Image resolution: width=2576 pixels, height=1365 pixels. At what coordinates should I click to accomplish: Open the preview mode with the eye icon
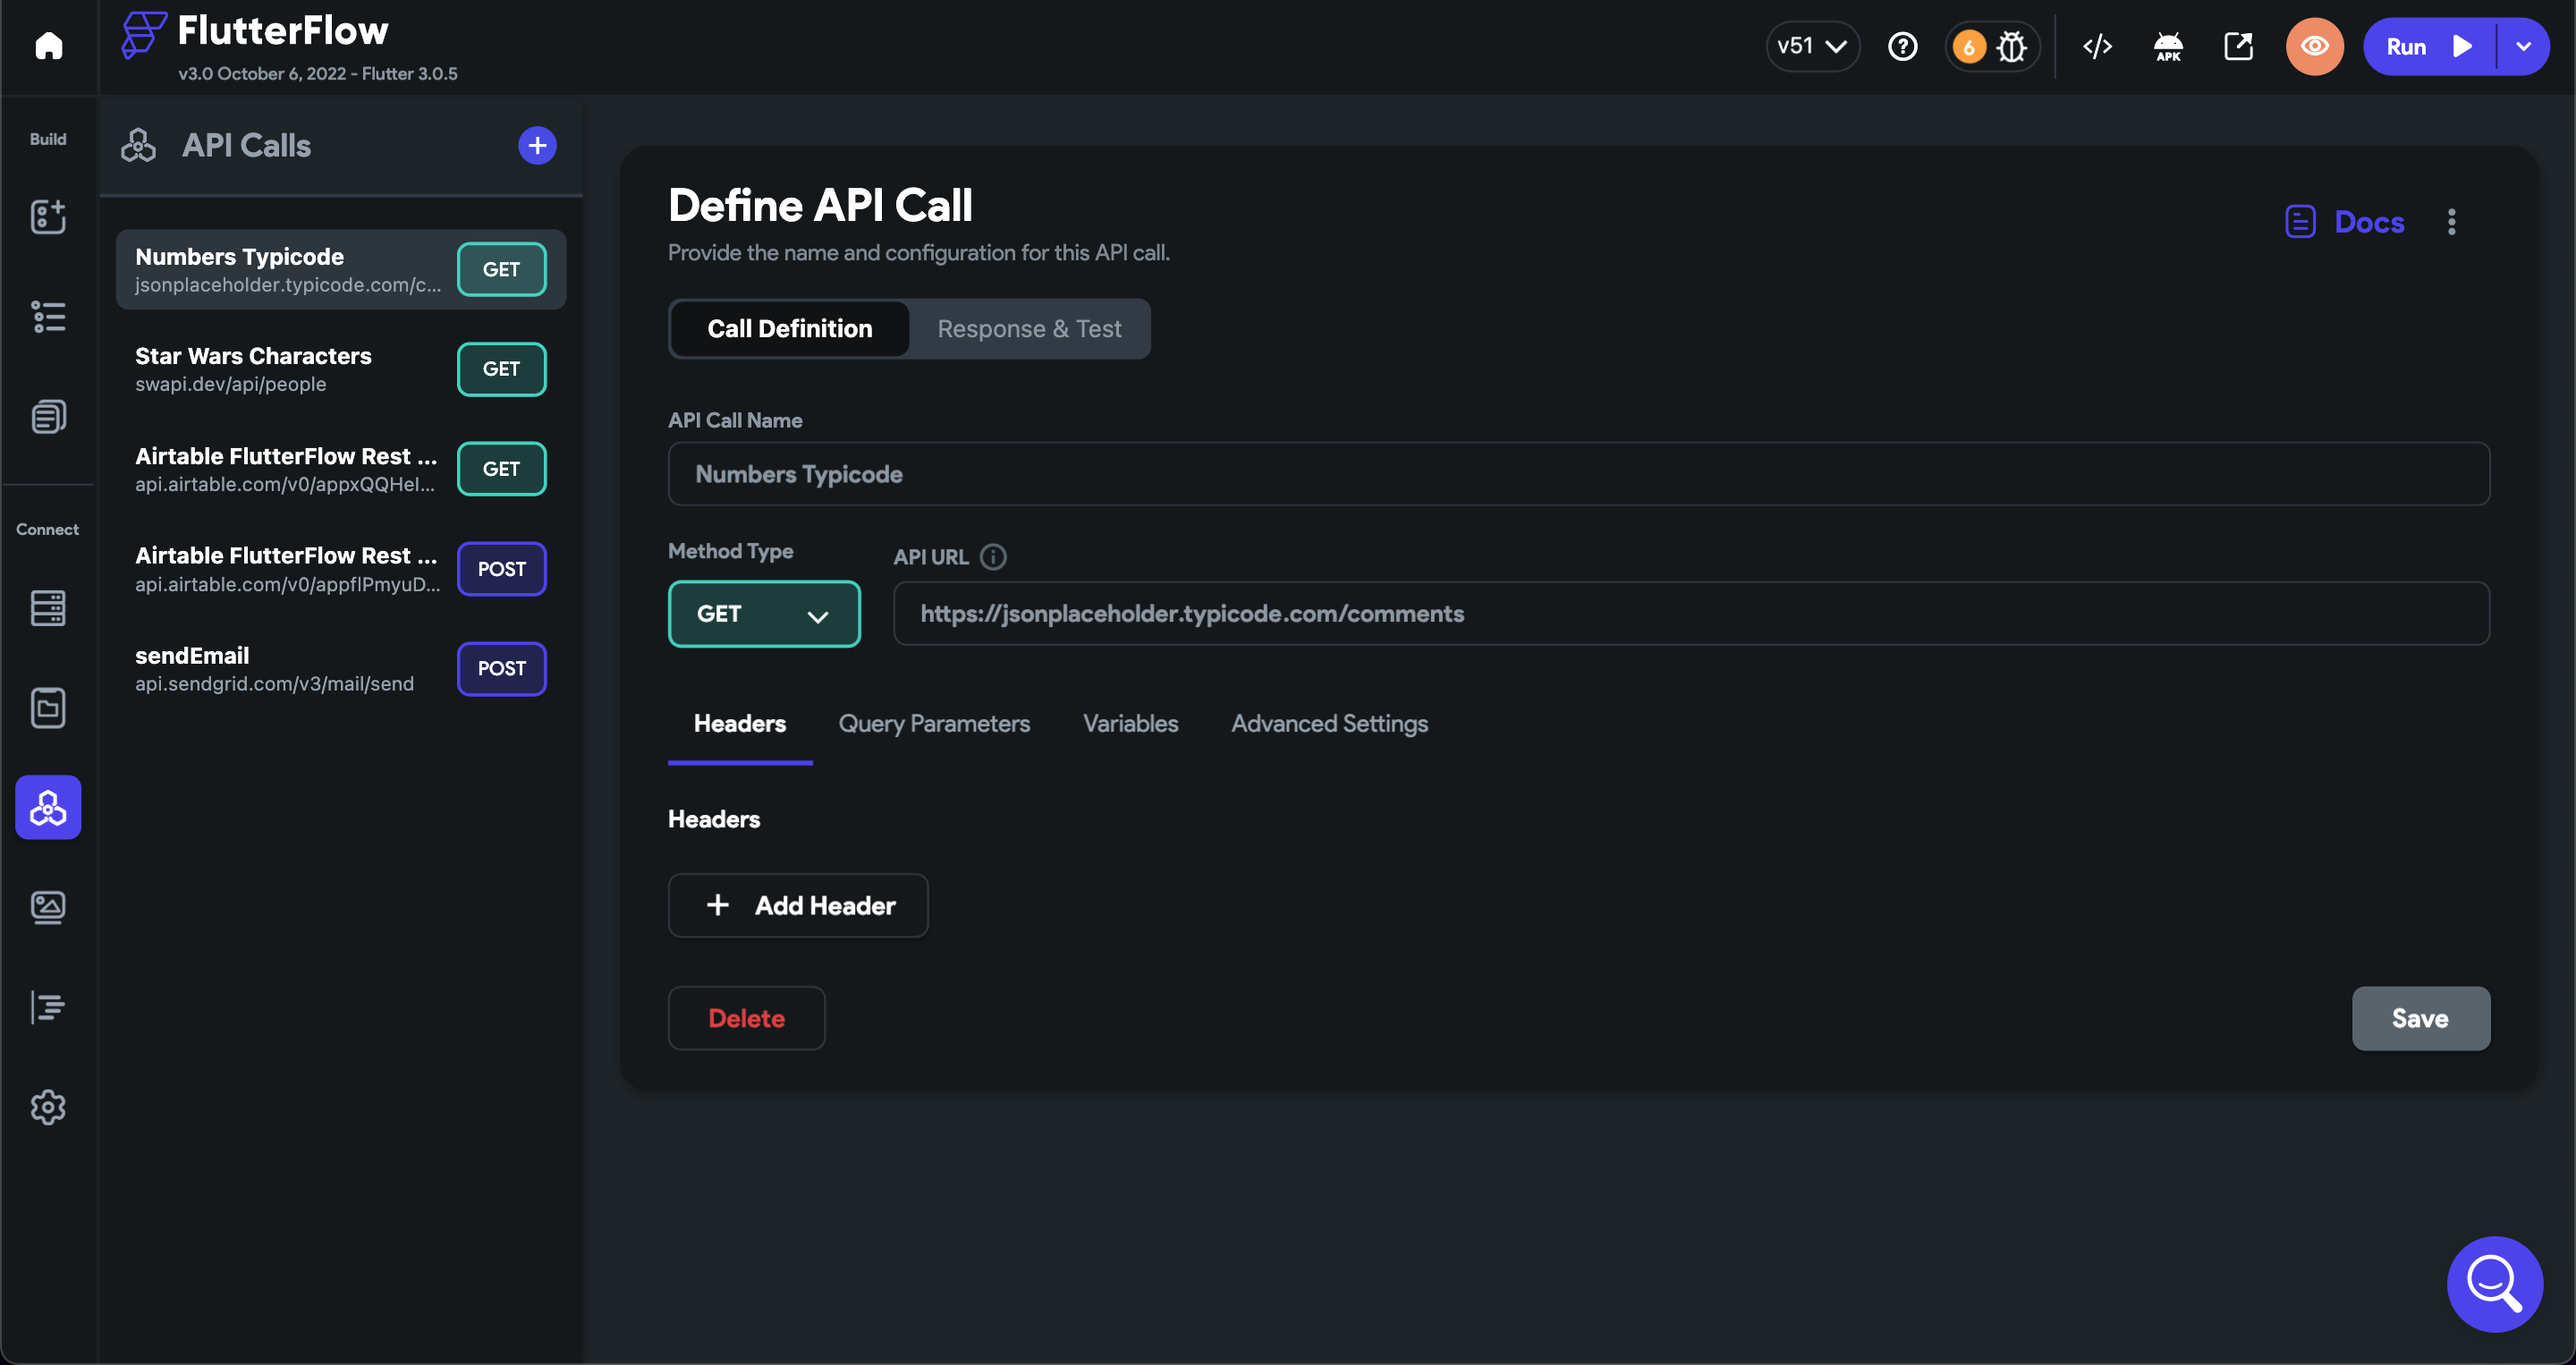pyautogui.click(x=2315, y=46)
